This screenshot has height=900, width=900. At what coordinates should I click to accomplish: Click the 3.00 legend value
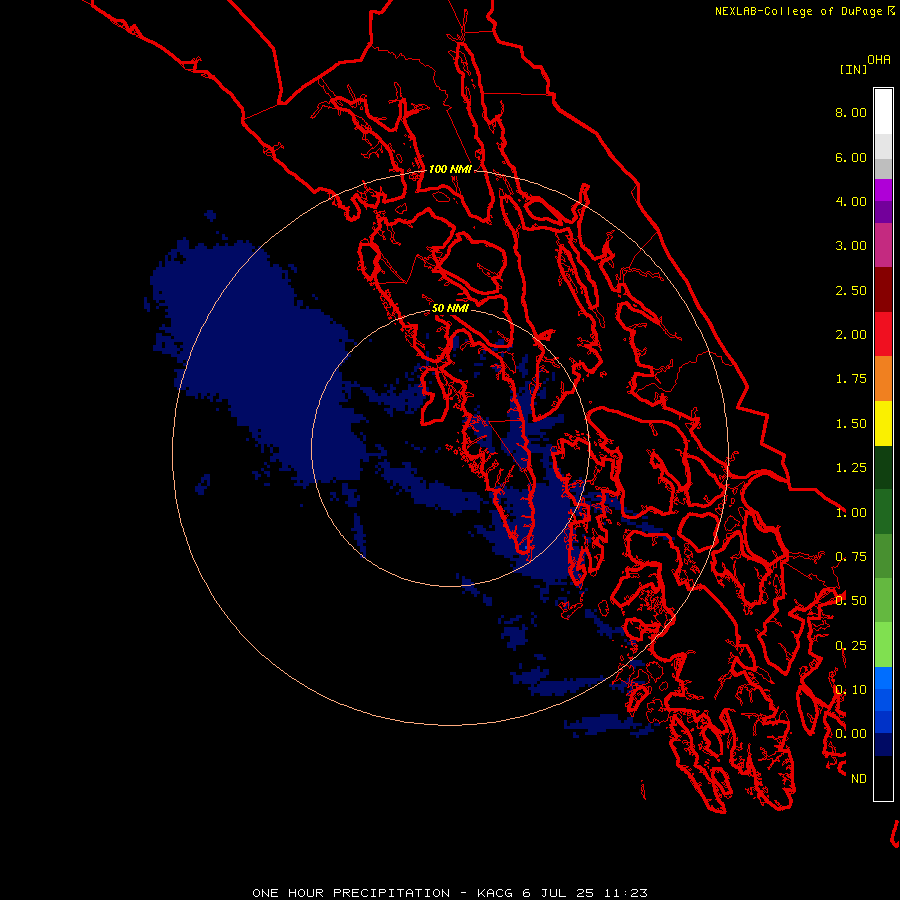pos(851,246)
